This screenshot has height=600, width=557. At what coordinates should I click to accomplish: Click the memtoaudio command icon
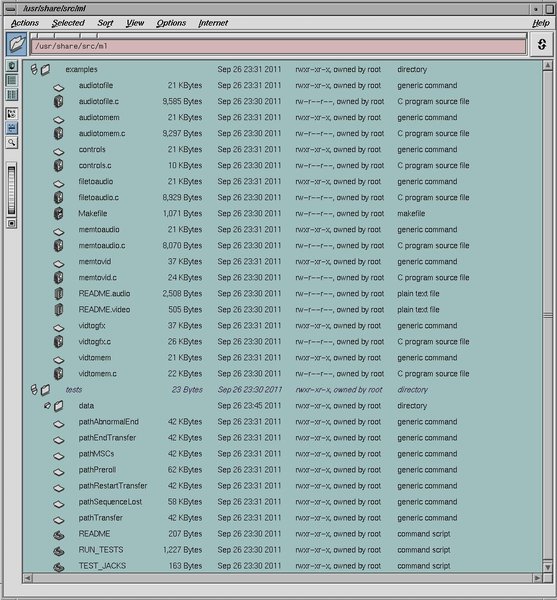click(59, 232)
